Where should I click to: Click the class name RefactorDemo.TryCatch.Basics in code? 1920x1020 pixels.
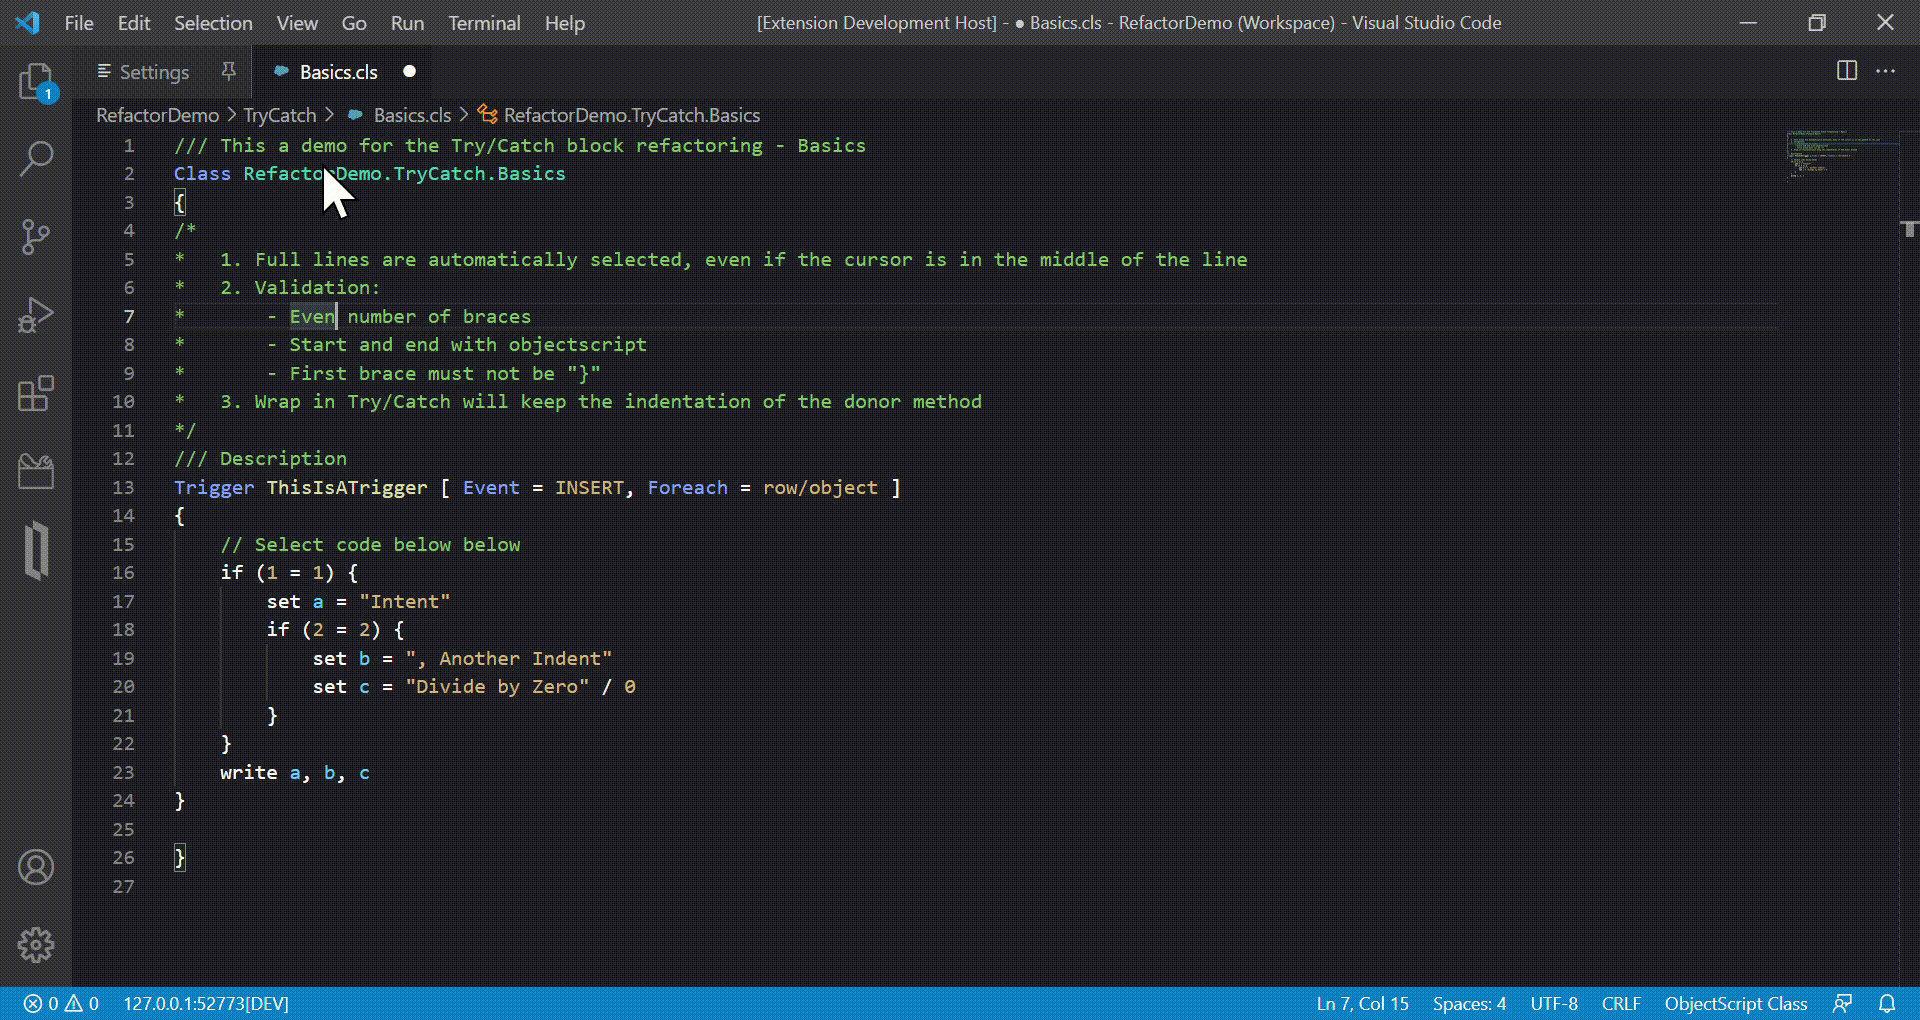404,173
